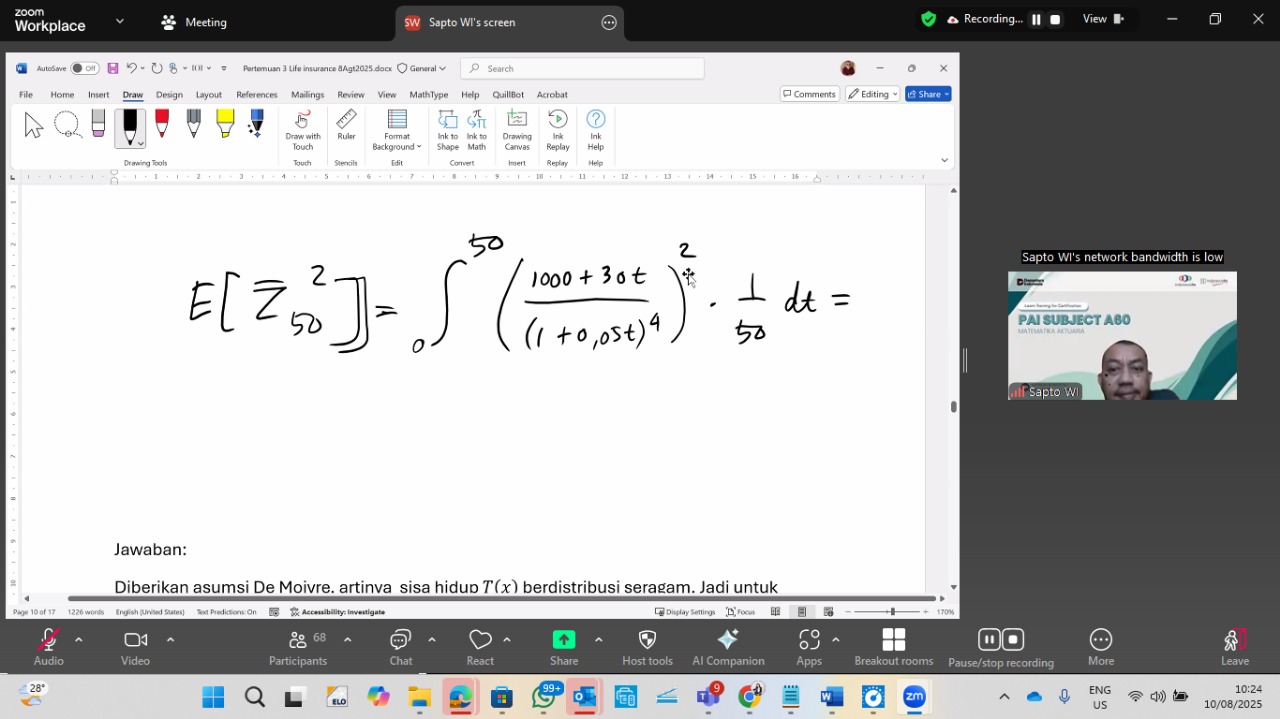Expand Zoom Participants options arrow
This screenshot has height=719, width=1280.
[x=347, y=640]
